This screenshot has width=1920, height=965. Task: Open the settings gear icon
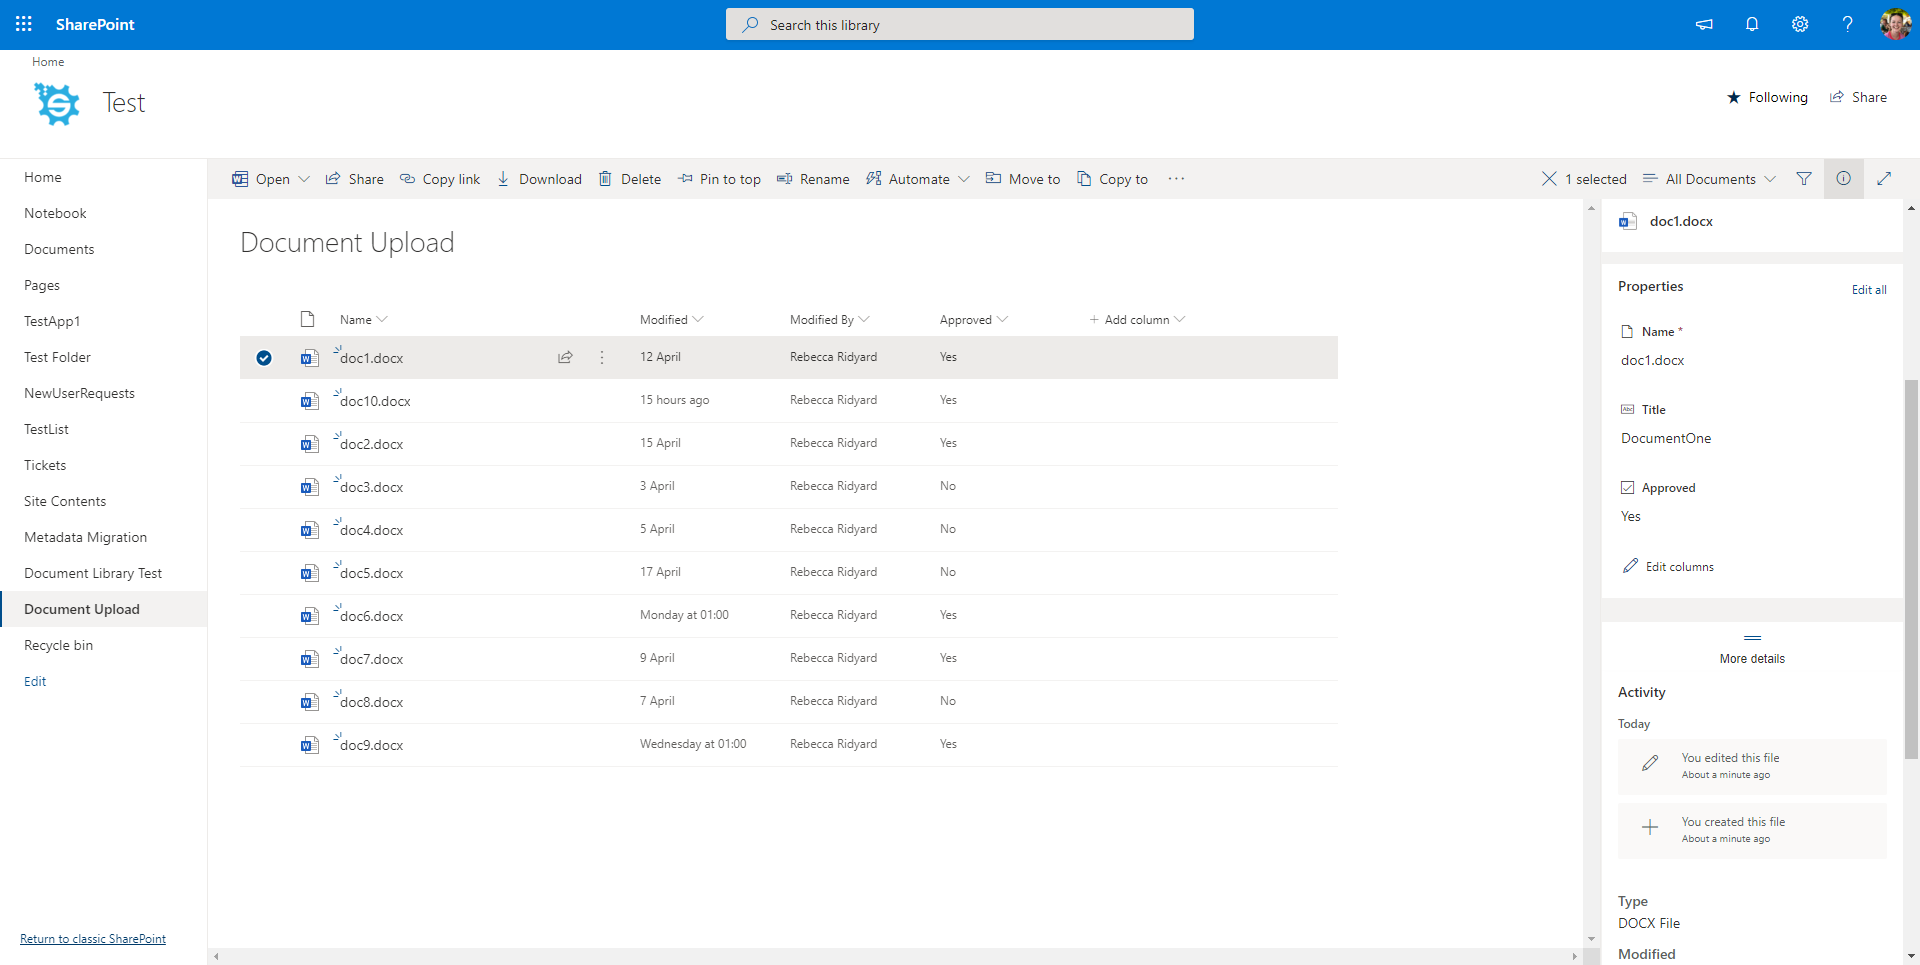[x=1800, y=24]
